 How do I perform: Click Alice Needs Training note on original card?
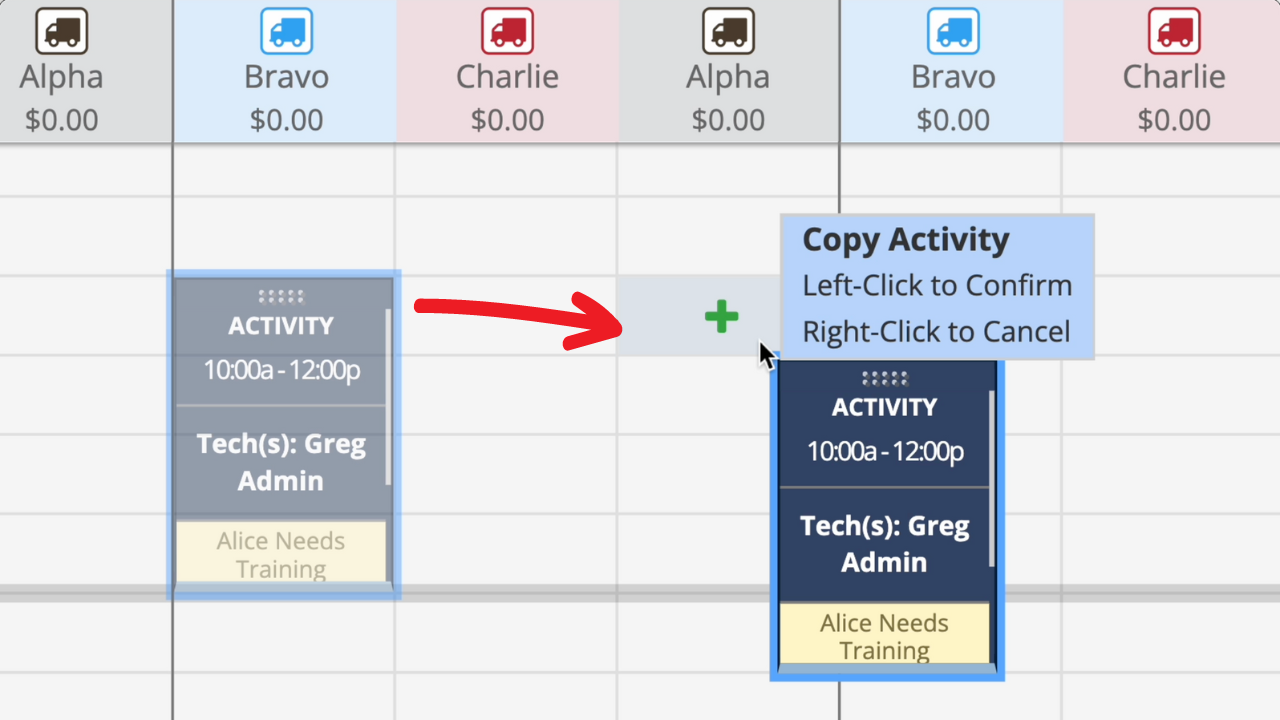point(281,554)
